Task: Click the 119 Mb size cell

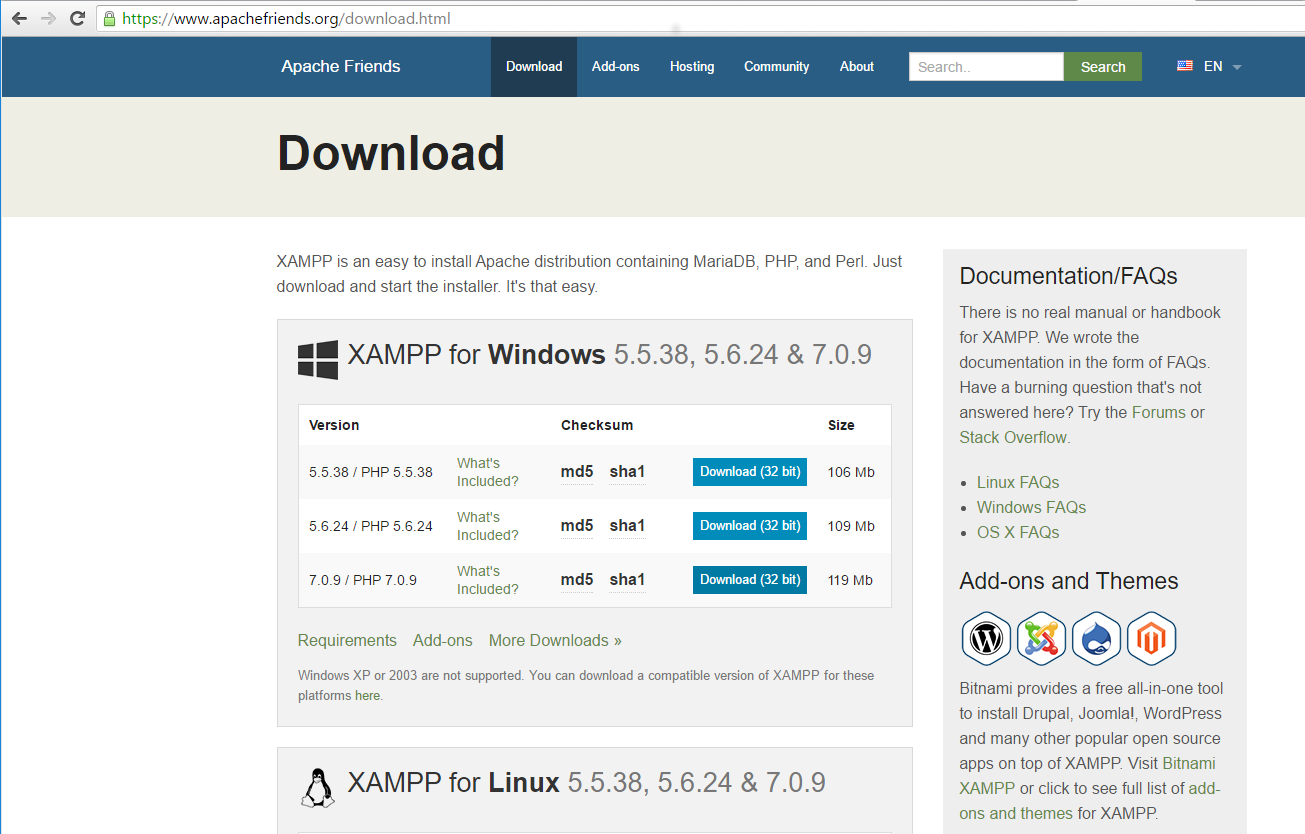Action: pyautogui.click(x=850, y=580)
